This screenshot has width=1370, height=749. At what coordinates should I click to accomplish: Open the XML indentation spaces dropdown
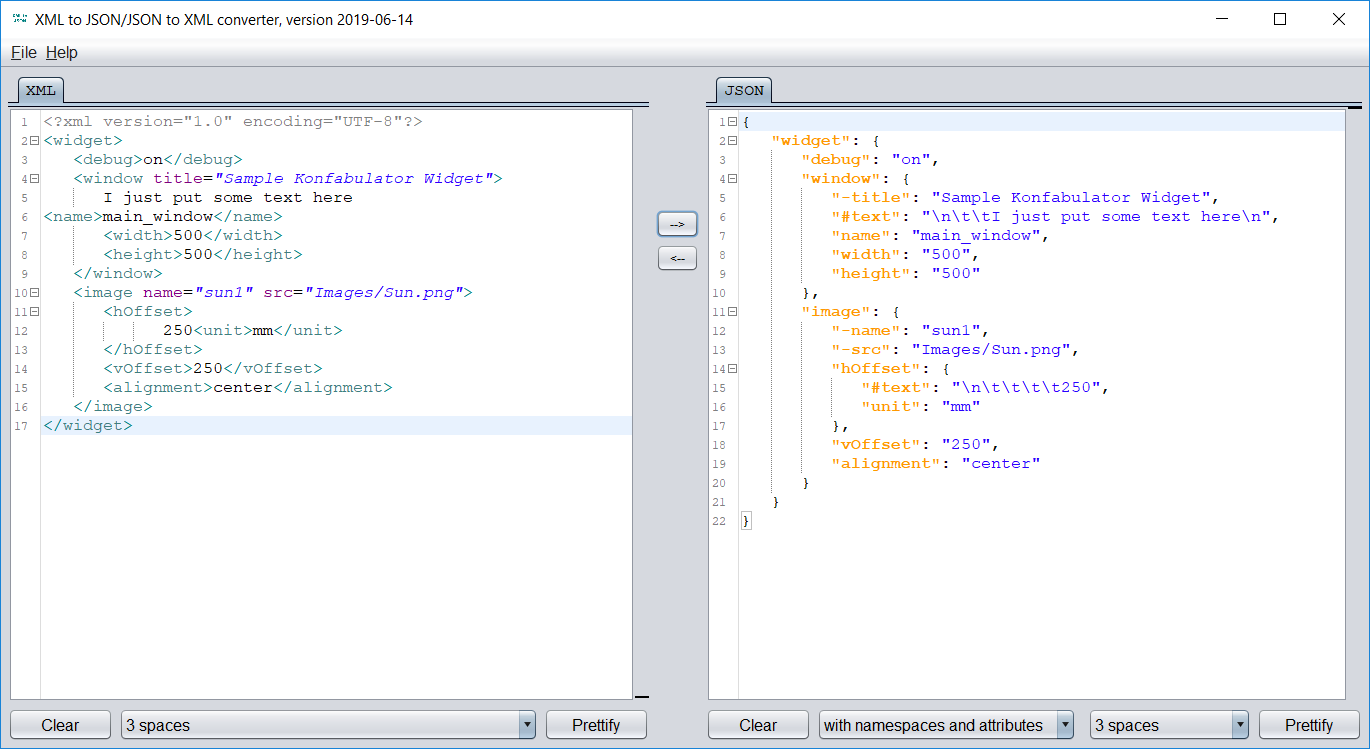click(x=328, y=725)
